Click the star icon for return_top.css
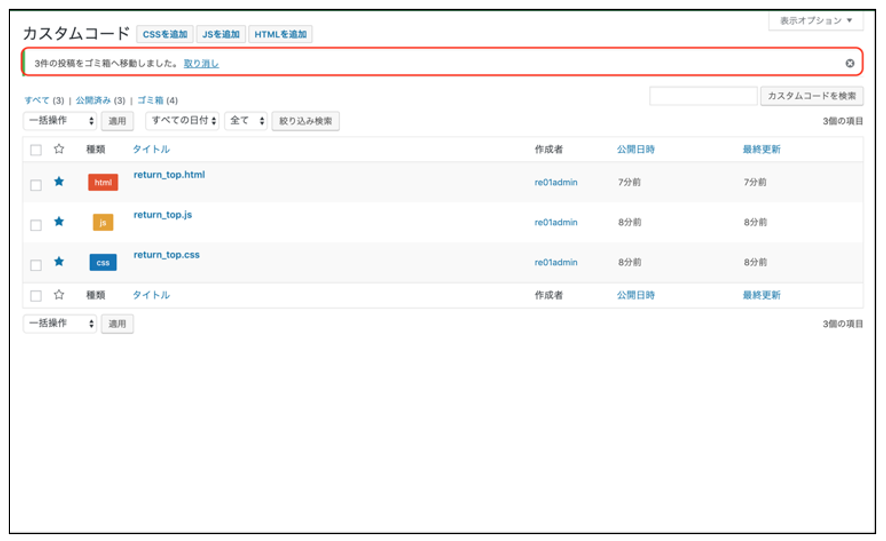 pos(59,262)
